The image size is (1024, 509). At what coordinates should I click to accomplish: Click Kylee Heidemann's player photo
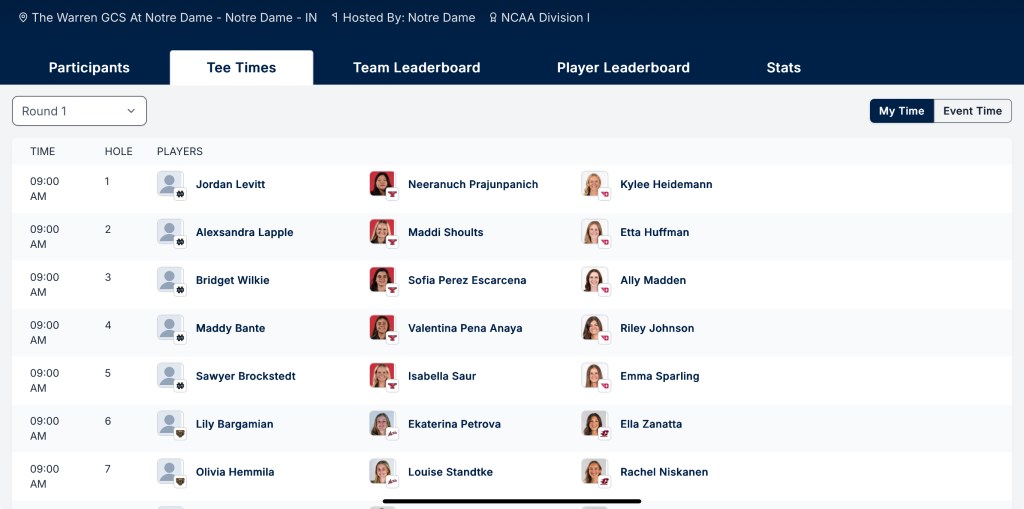click(x=594, y=184)
